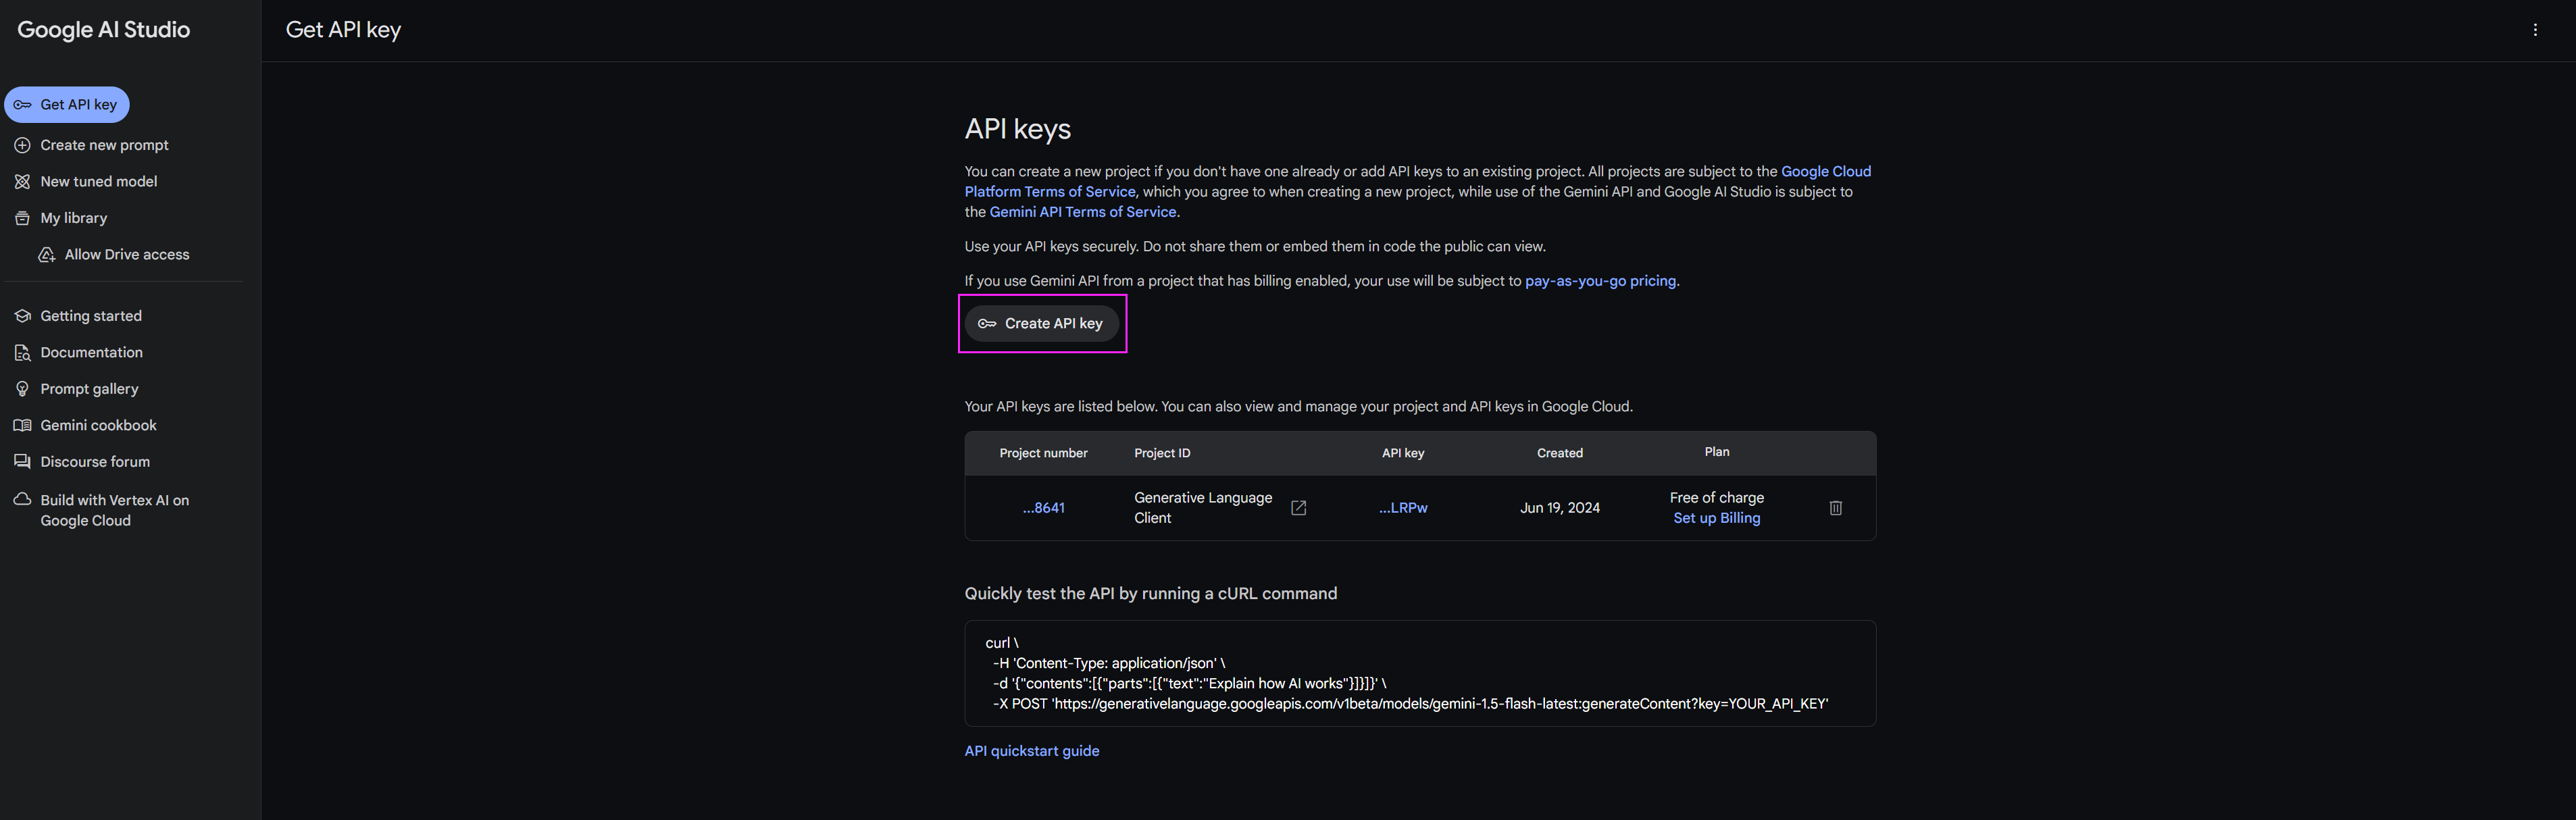Click the Discourse forum chat icon
Image resolution: width=2576 pixels, height=820 pixels.
(22, 462)
